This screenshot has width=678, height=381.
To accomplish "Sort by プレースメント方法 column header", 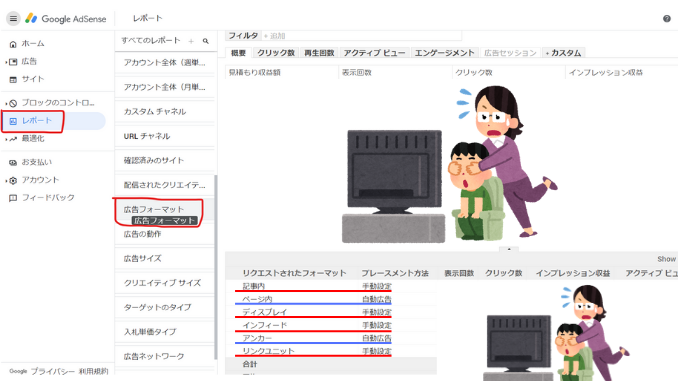I will point(395,273).
